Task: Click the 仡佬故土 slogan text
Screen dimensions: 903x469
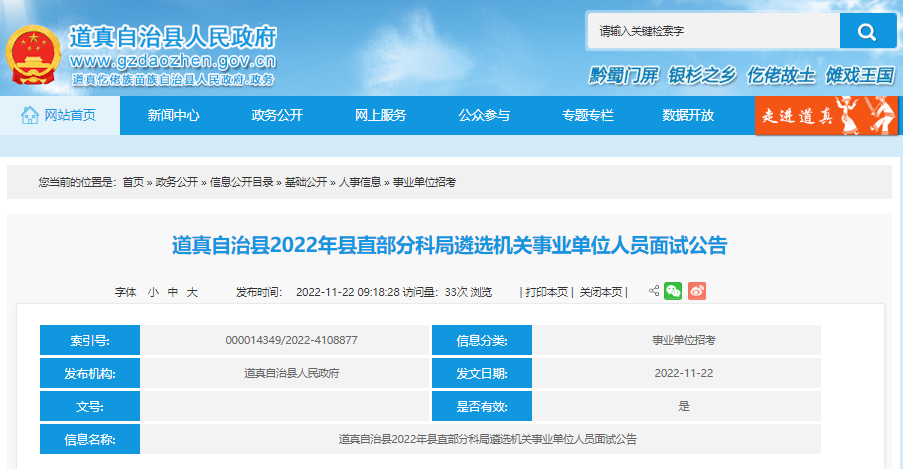Action: (781, 75)
